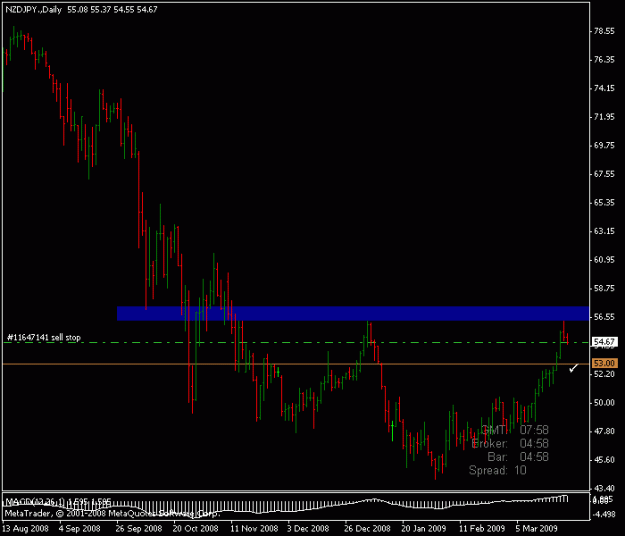Click the 20 Jan 2009 date label
Viewport: 625px width, 536px height.
click(x=423, y=529)
